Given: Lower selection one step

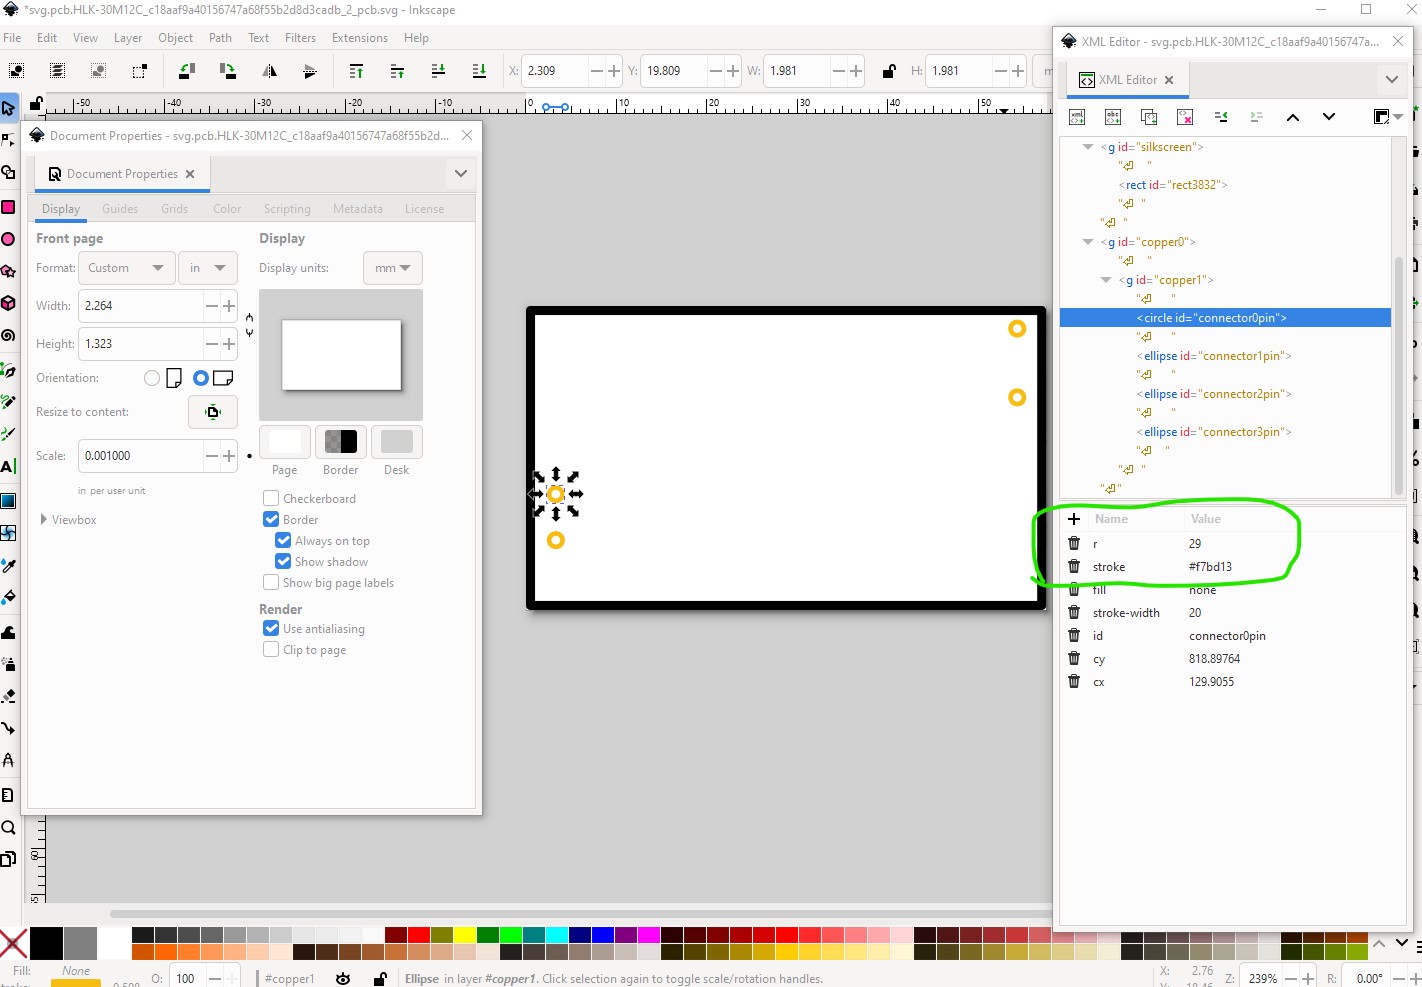Looking at the screenshot, I should [438, 71].
